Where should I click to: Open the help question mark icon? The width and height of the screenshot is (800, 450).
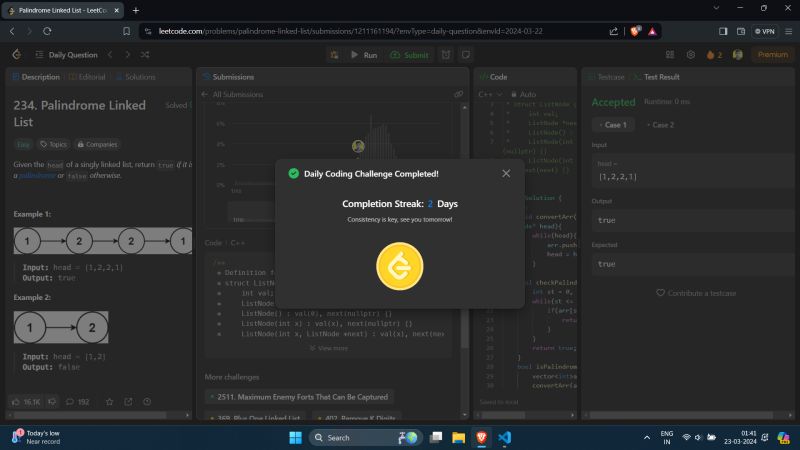[147, 402]
